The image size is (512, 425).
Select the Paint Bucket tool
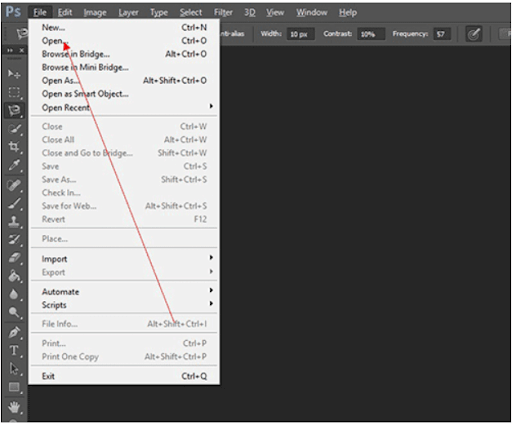[x=14, y=276]
